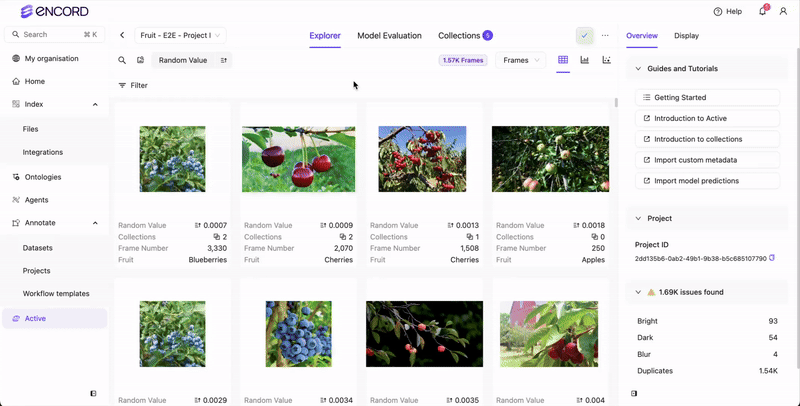Collapse the 1.69K issues found section
The width and height of the screenshot is (800, 406).
coord(638,292)
